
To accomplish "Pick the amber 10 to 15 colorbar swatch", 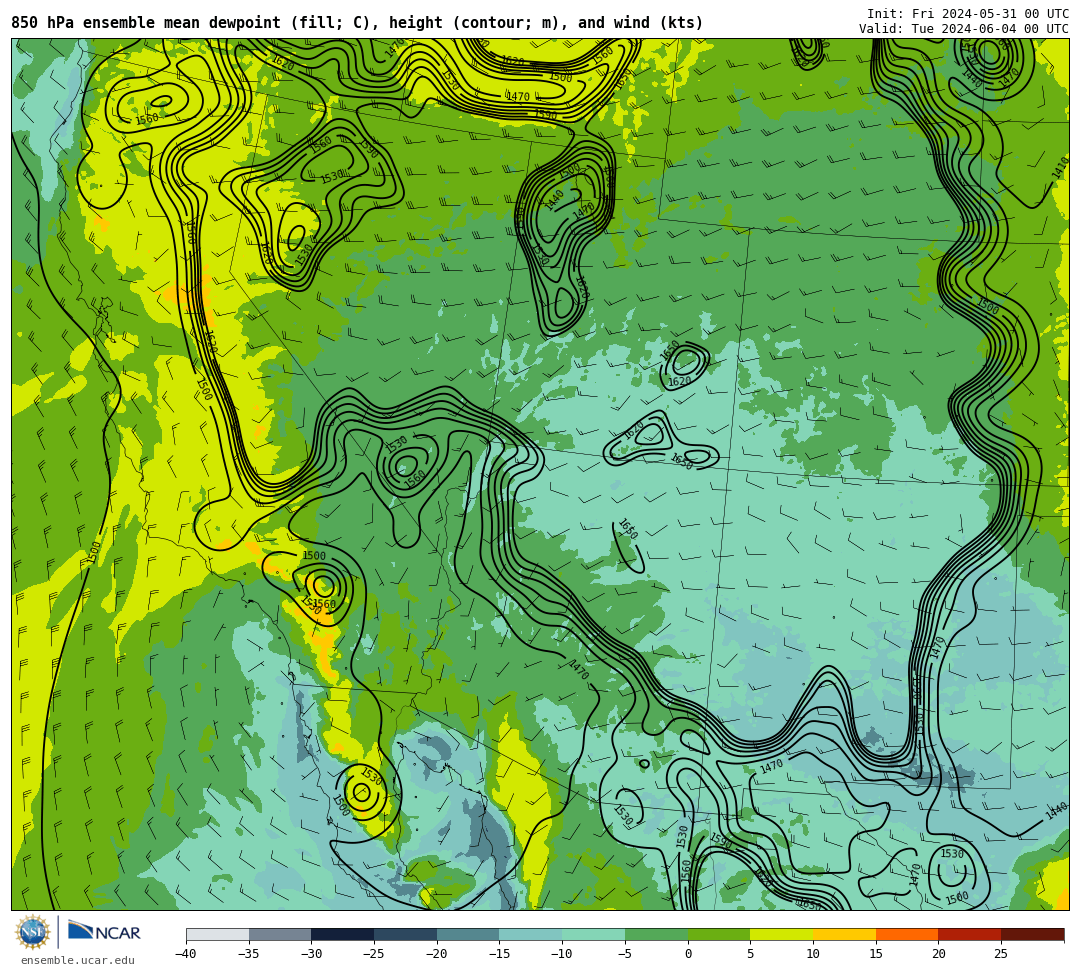I will pyautogui.click(x=844, y=934).
